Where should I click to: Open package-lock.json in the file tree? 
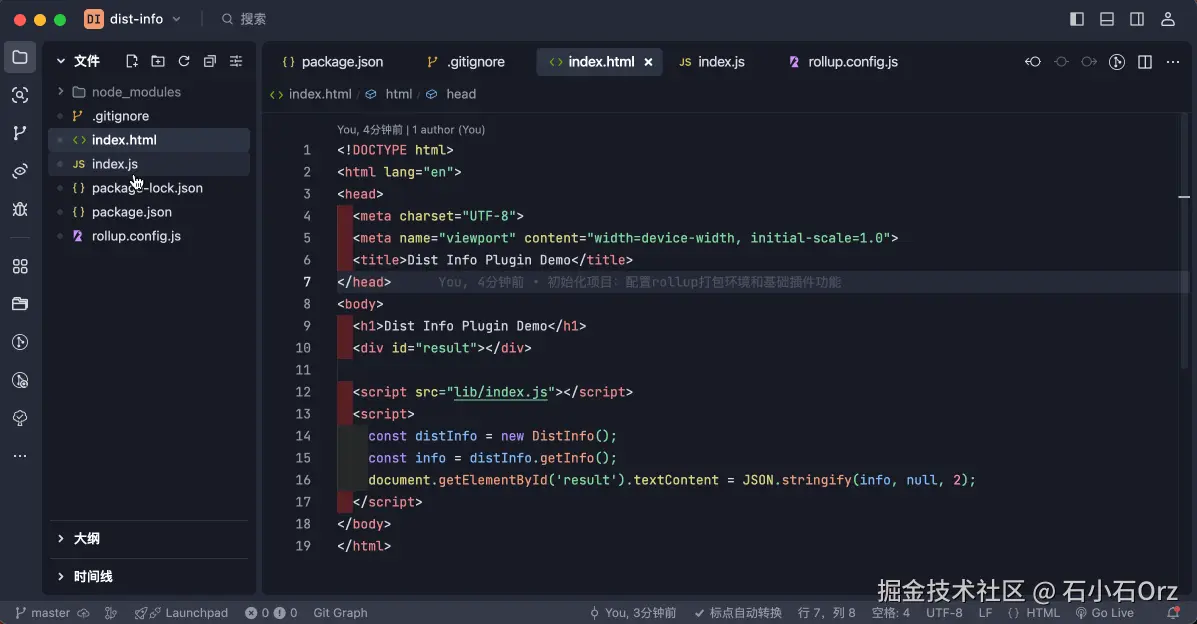click(x=149, y=188)
